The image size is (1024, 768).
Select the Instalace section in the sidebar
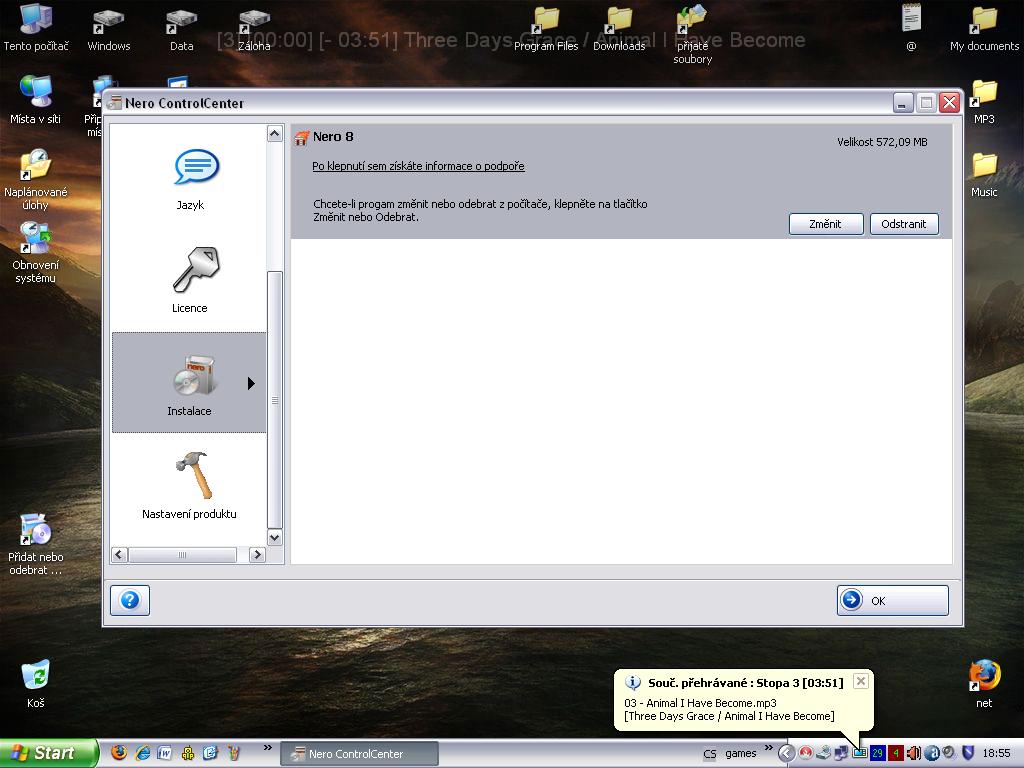coord(189,383)
